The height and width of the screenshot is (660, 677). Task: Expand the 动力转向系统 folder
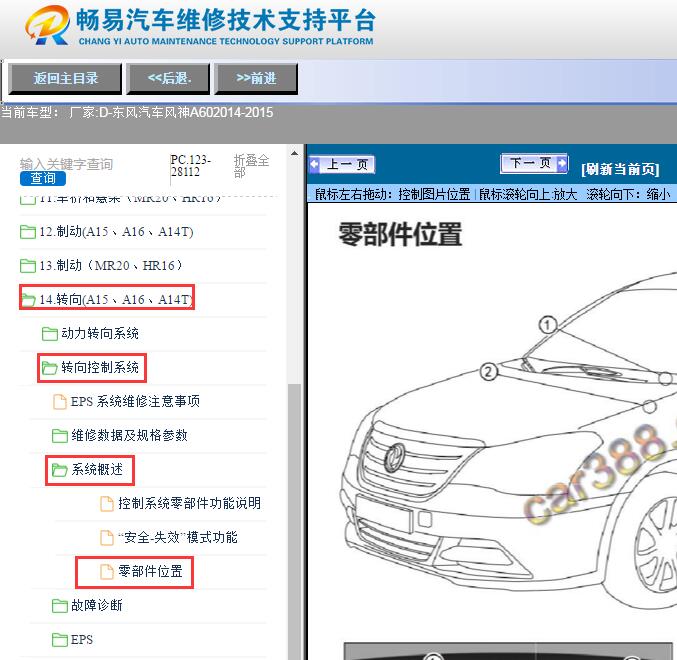click(x=100, y=333)
